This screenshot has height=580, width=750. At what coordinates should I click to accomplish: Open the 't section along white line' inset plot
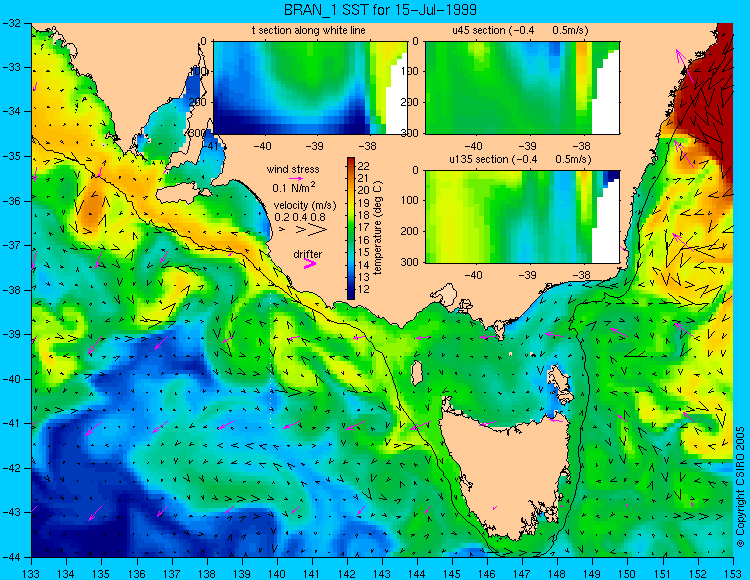point(310,88)
